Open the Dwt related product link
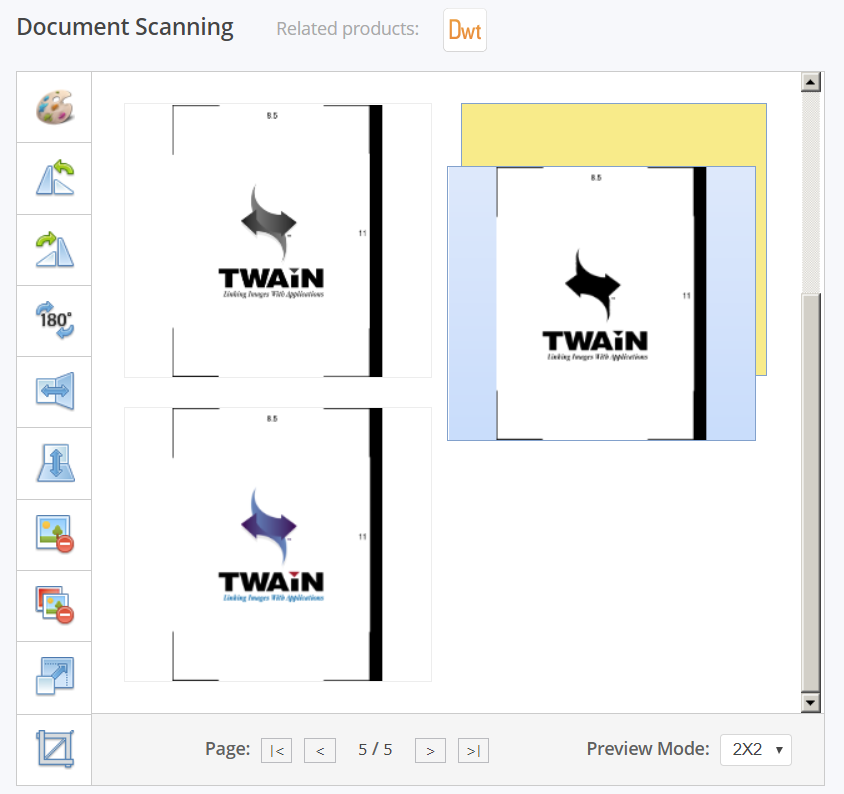The width and height of the screenshot is (844, 794). pyautogui.click(x=465, y=30)
